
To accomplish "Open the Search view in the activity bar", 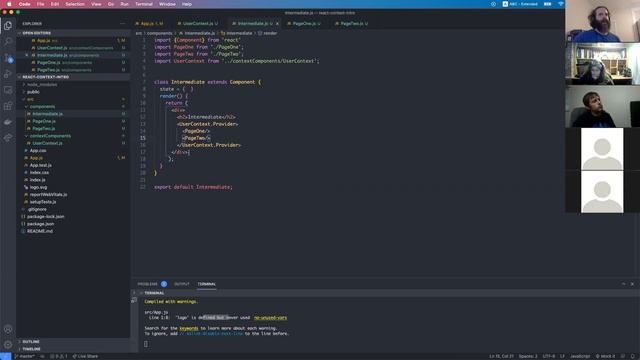I will point(8,42).
